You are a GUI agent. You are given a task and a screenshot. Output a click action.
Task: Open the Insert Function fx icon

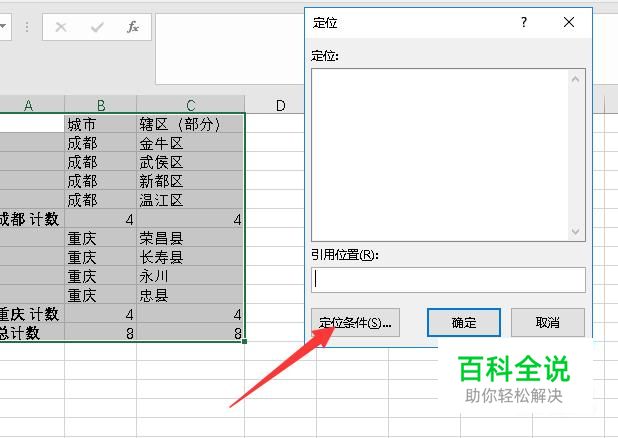click(133, 27)
